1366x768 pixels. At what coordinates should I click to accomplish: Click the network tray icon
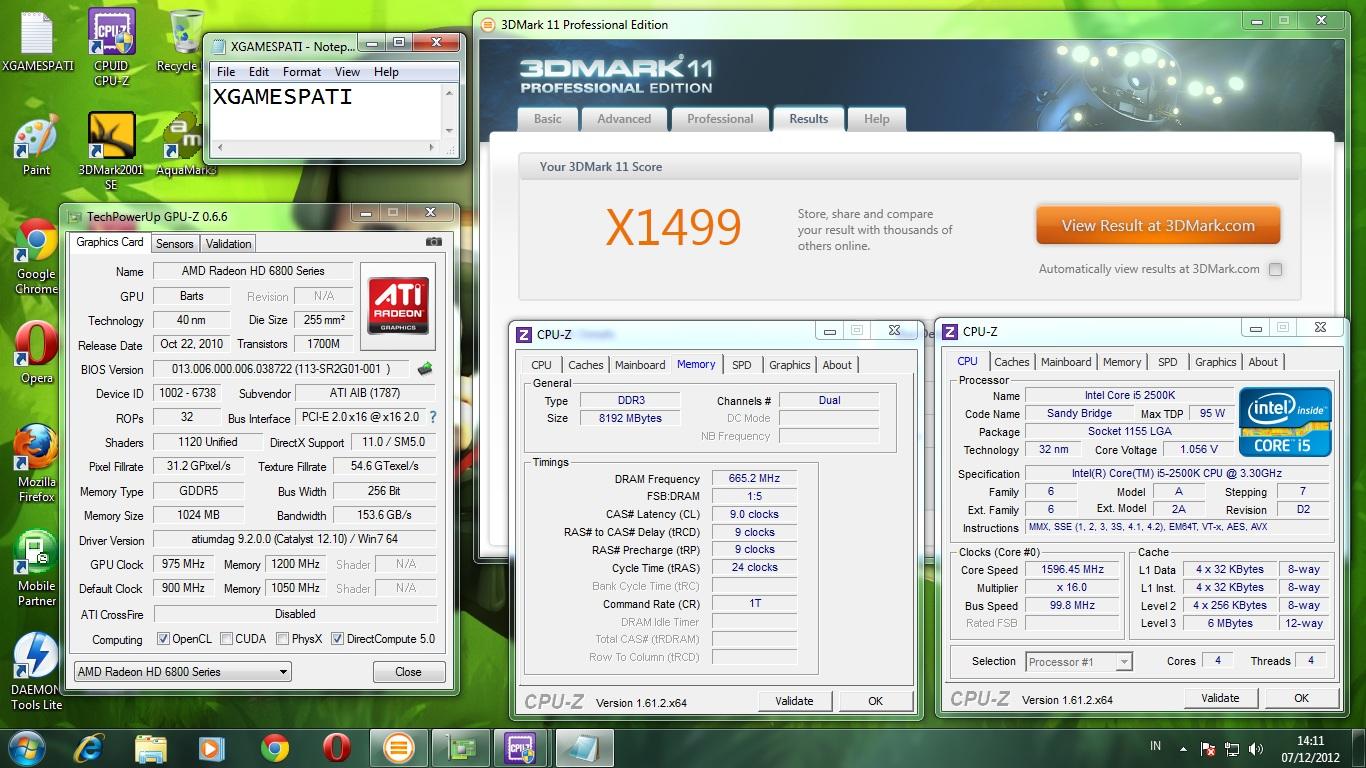tap(1230, 748)
